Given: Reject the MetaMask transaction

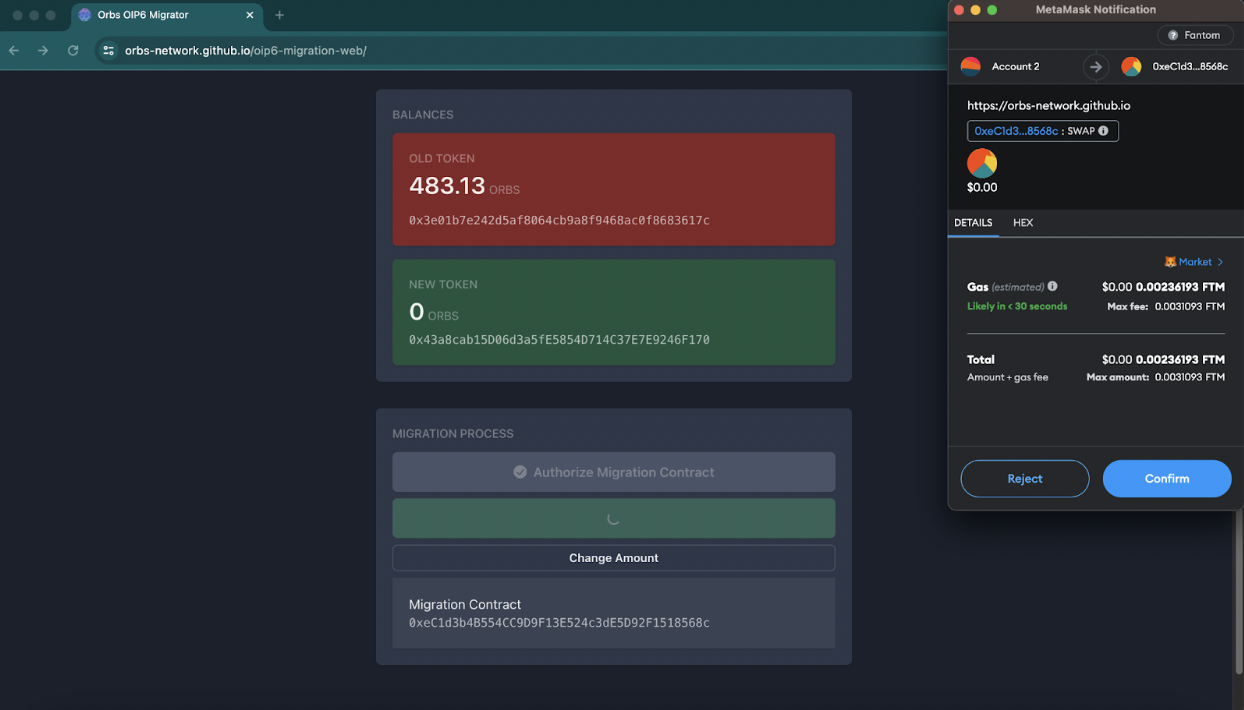Looking at the screenshot, I should pyautogui.click(x=1025, y=479).
